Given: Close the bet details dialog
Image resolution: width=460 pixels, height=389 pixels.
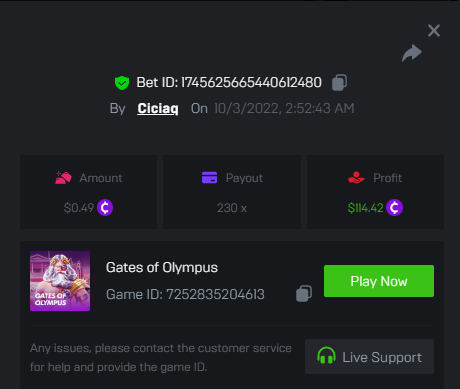Looking at the screenshot, I should 434,31.
